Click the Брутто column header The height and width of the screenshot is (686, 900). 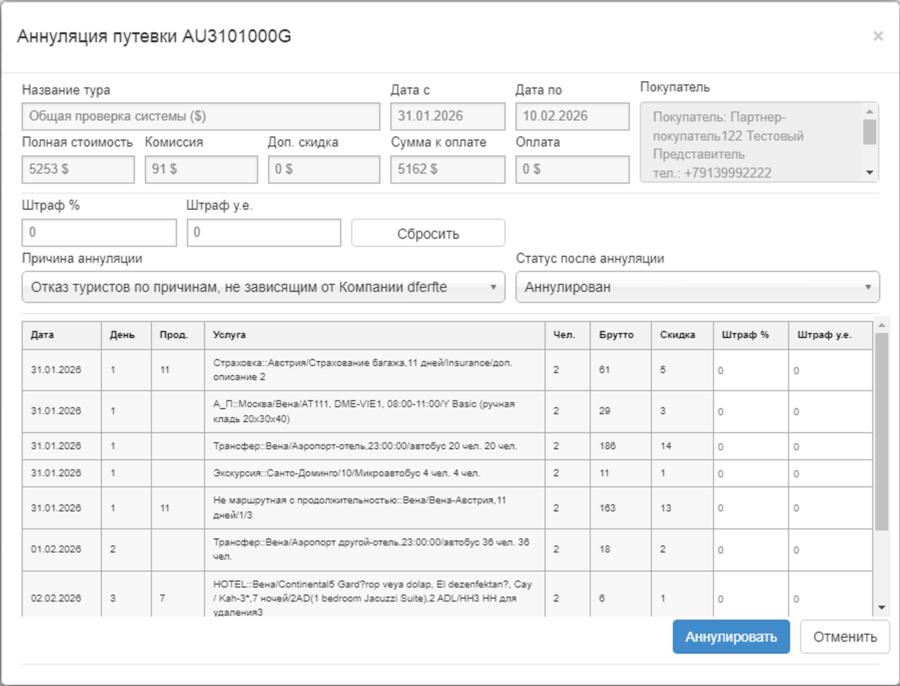tap(620, 335)
